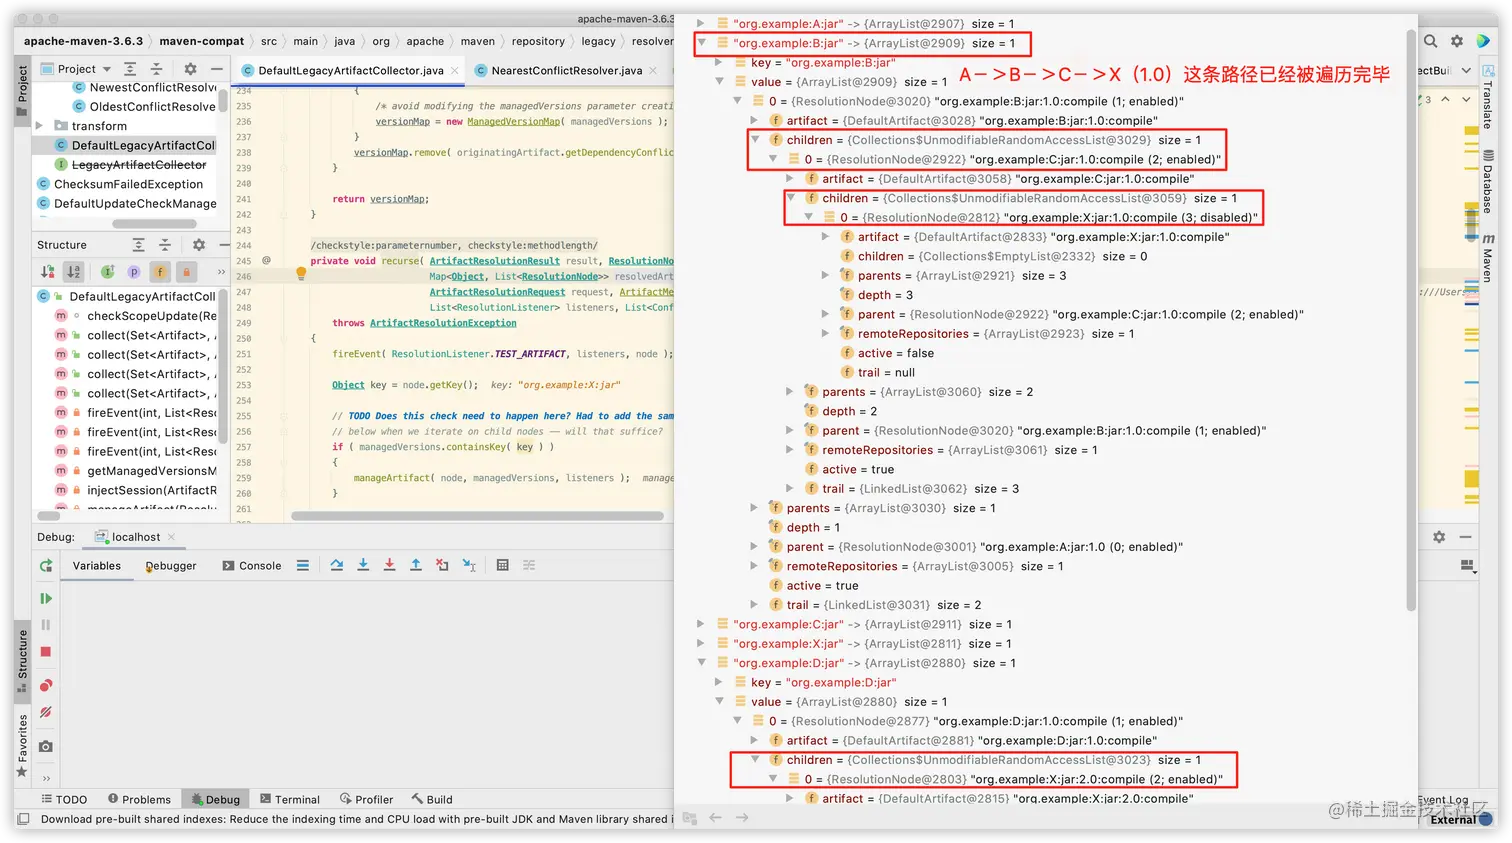Open the Terminal tool window

tap(290, 800)
